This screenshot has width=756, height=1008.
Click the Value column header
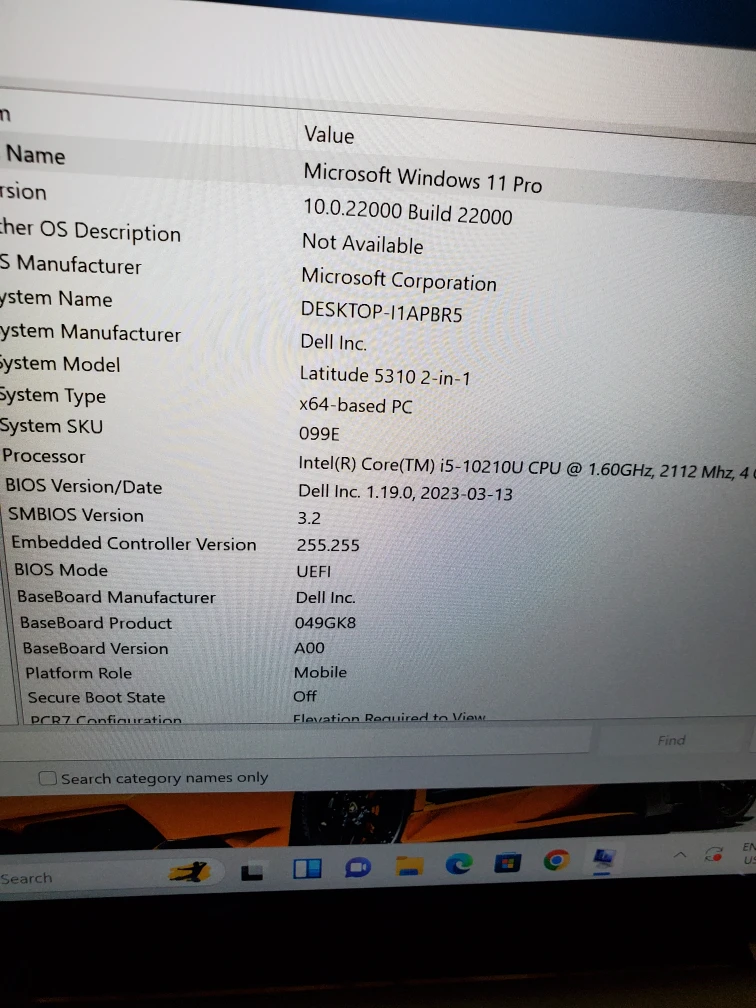pos(329,134)
